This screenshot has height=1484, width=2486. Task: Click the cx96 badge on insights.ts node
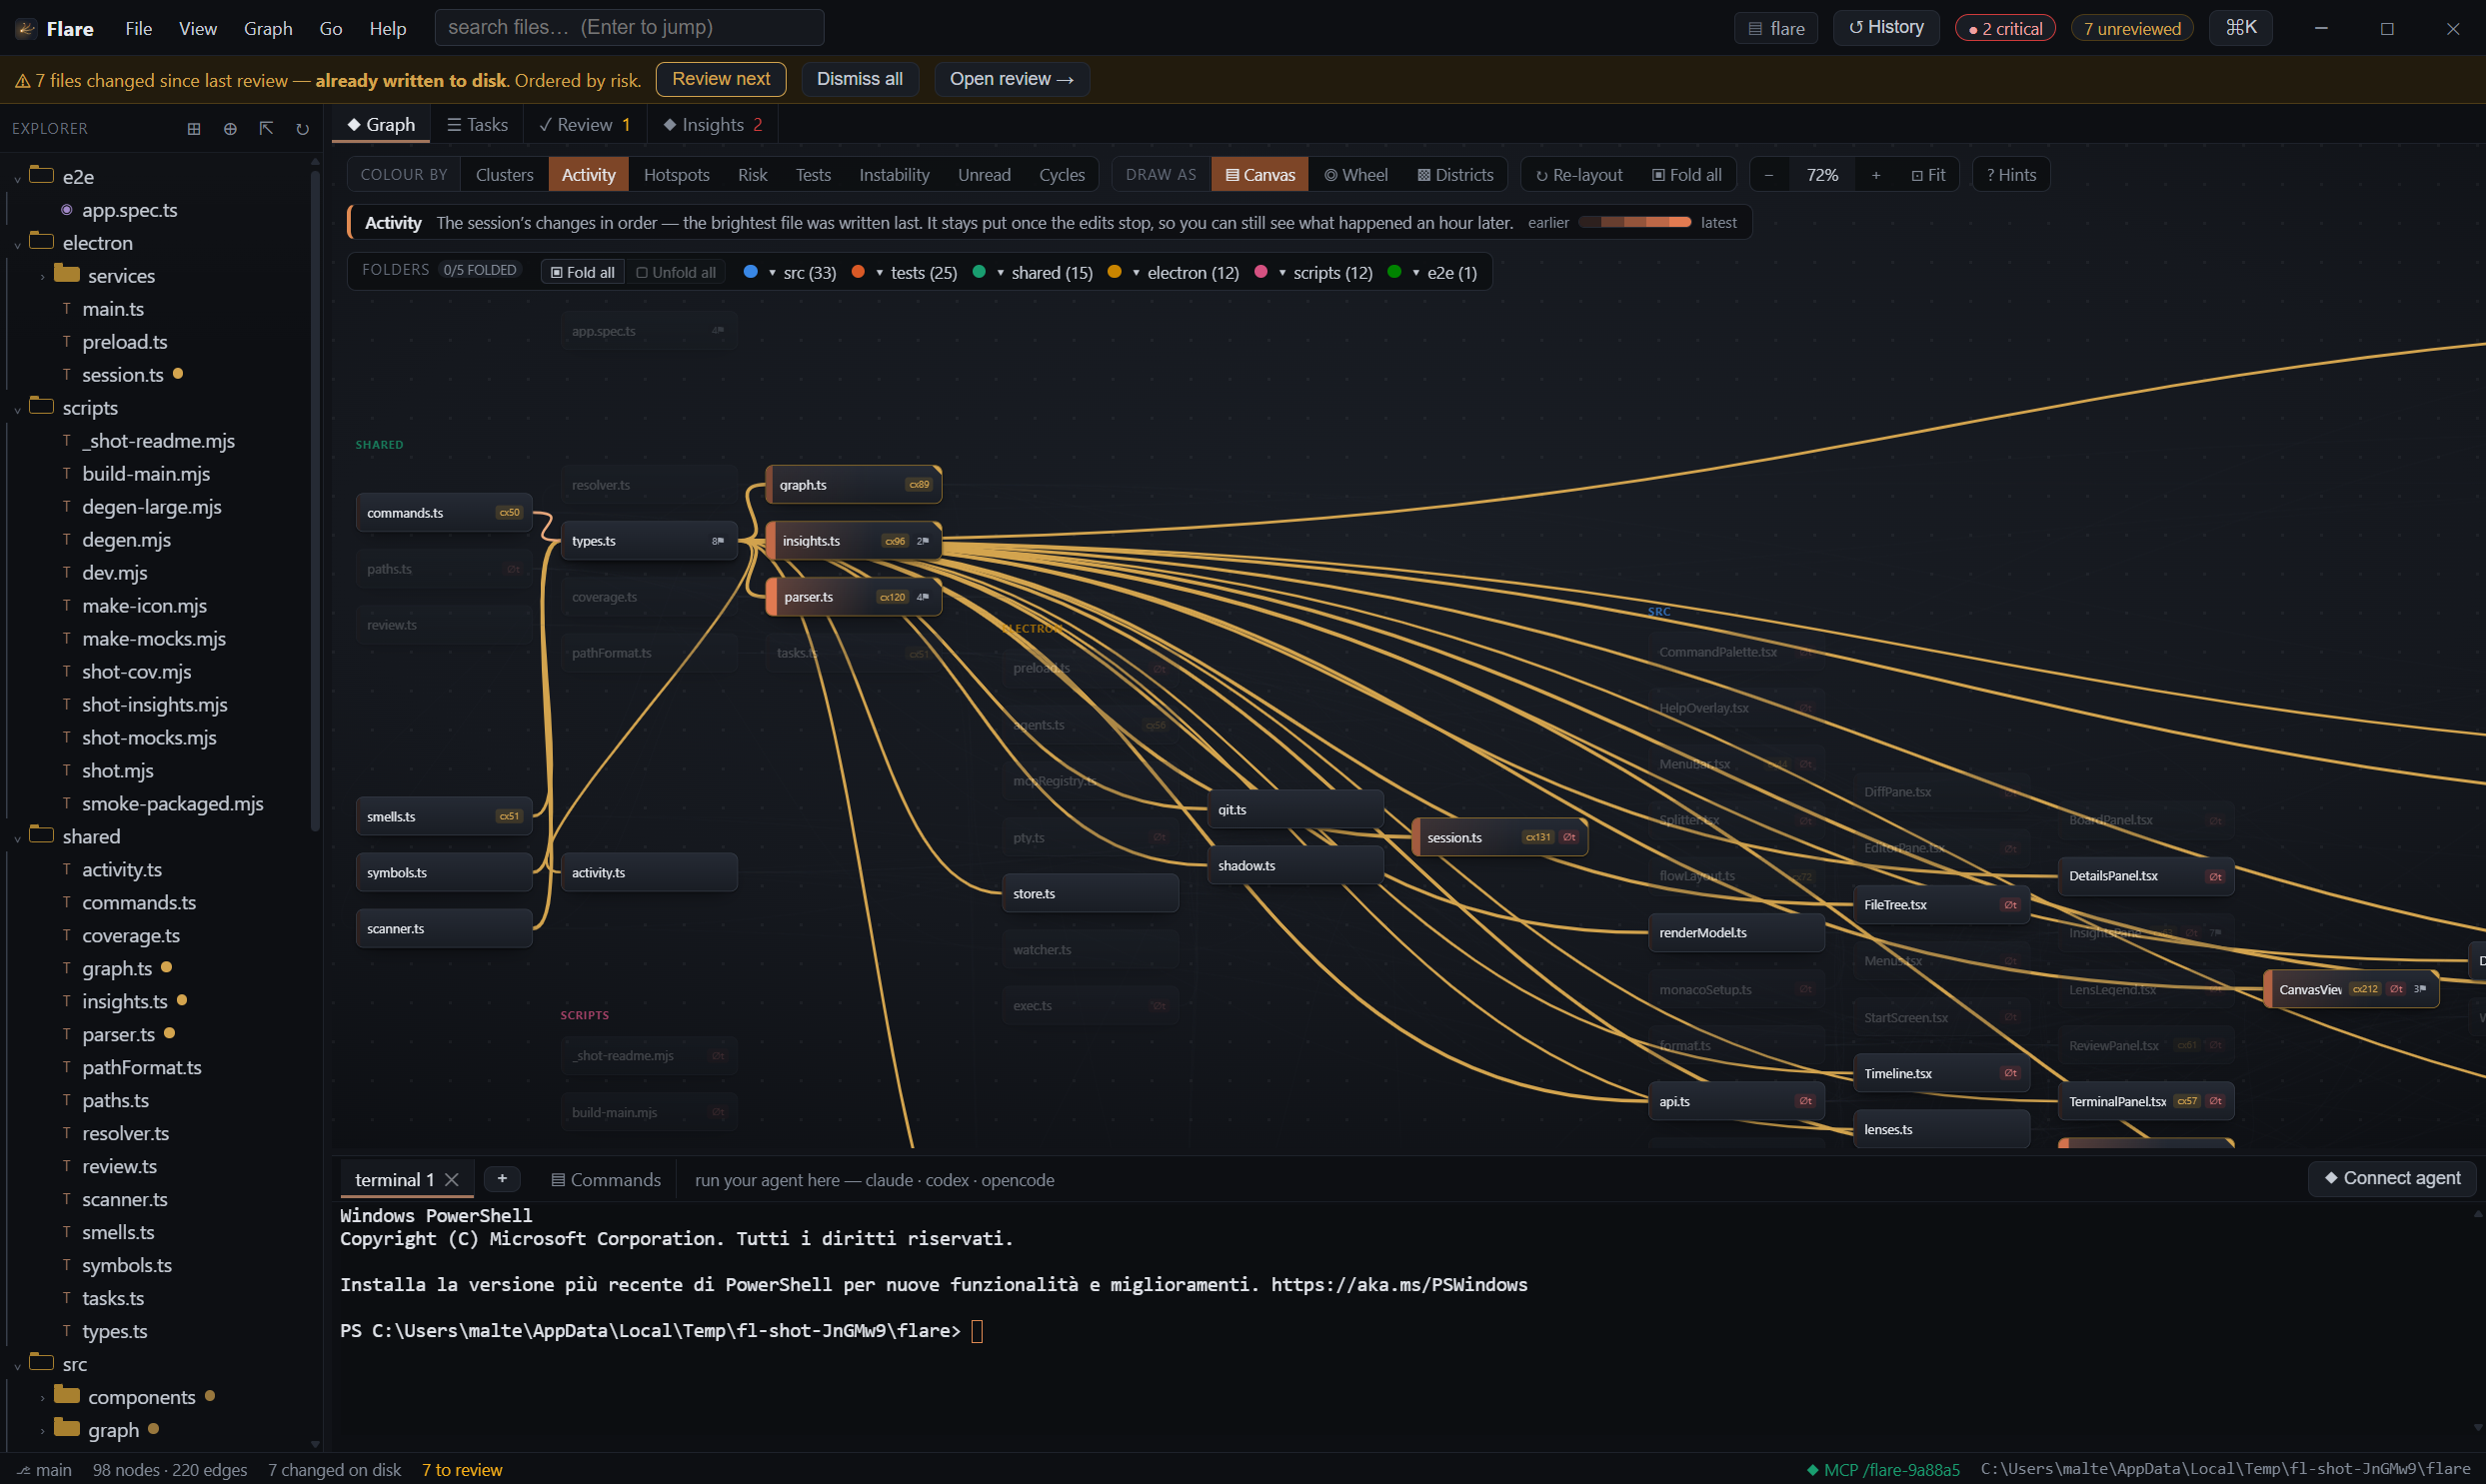click(x=895, y=541)
